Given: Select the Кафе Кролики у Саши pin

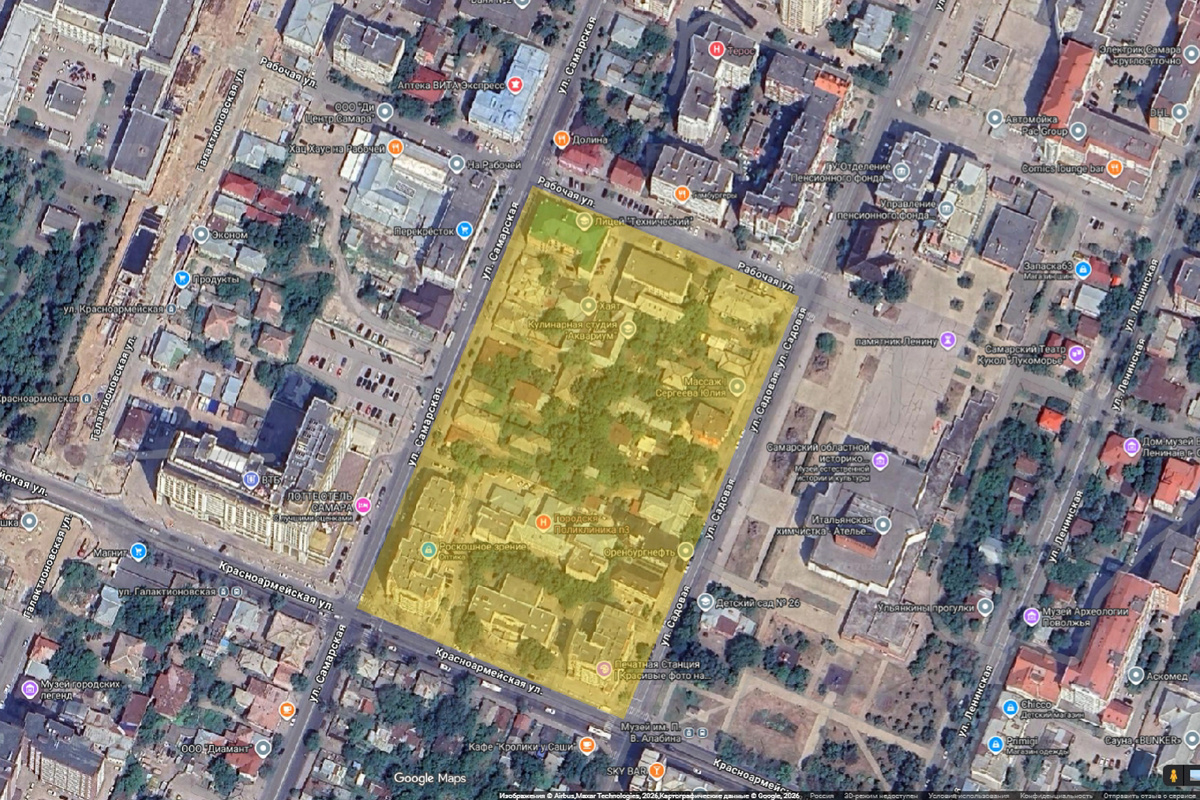Looking at the screenshot, I should pos(587,747).
